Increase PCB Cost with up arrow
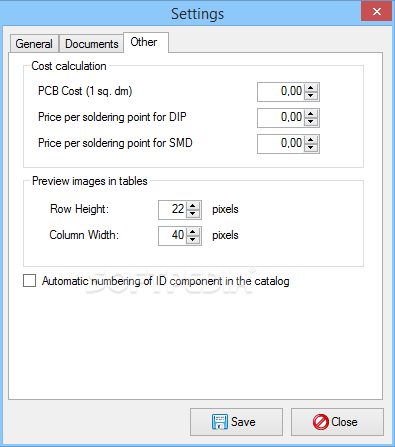 [x=311, y=88]
